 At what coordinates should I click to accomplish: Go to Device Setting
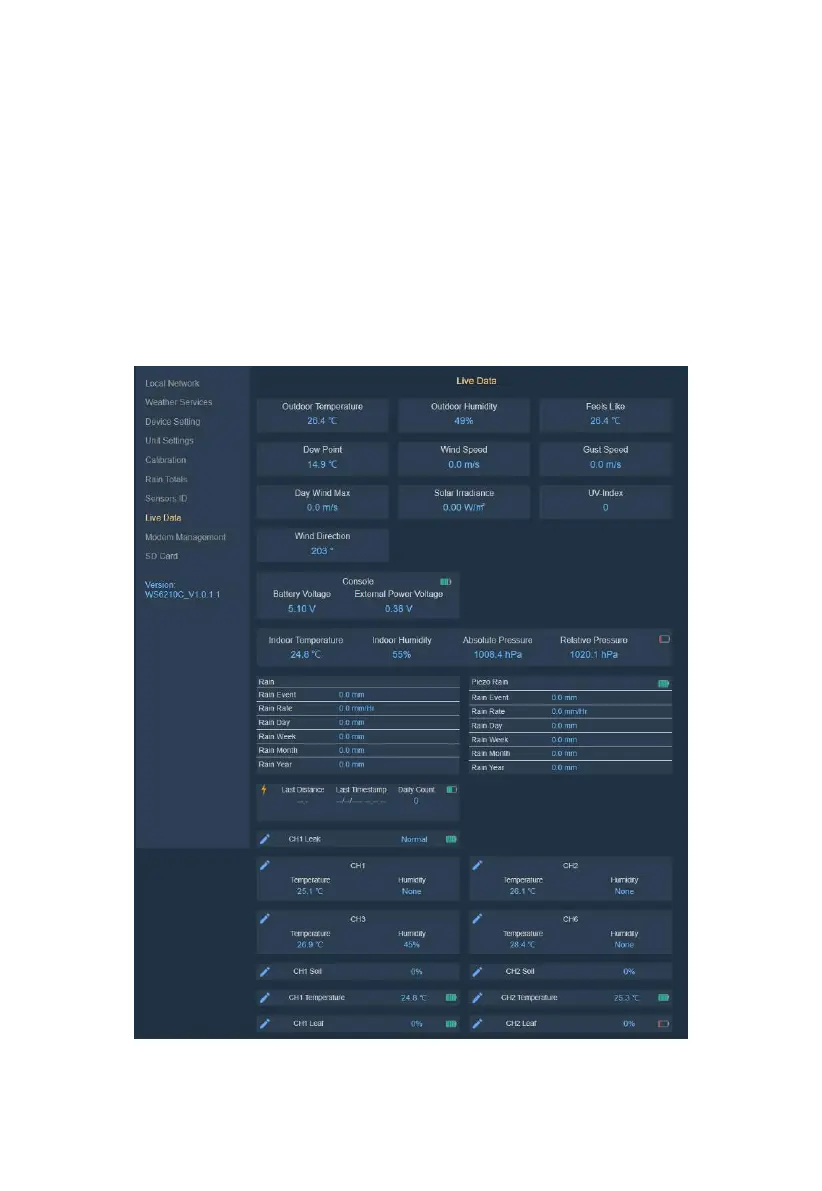(172, 422)
